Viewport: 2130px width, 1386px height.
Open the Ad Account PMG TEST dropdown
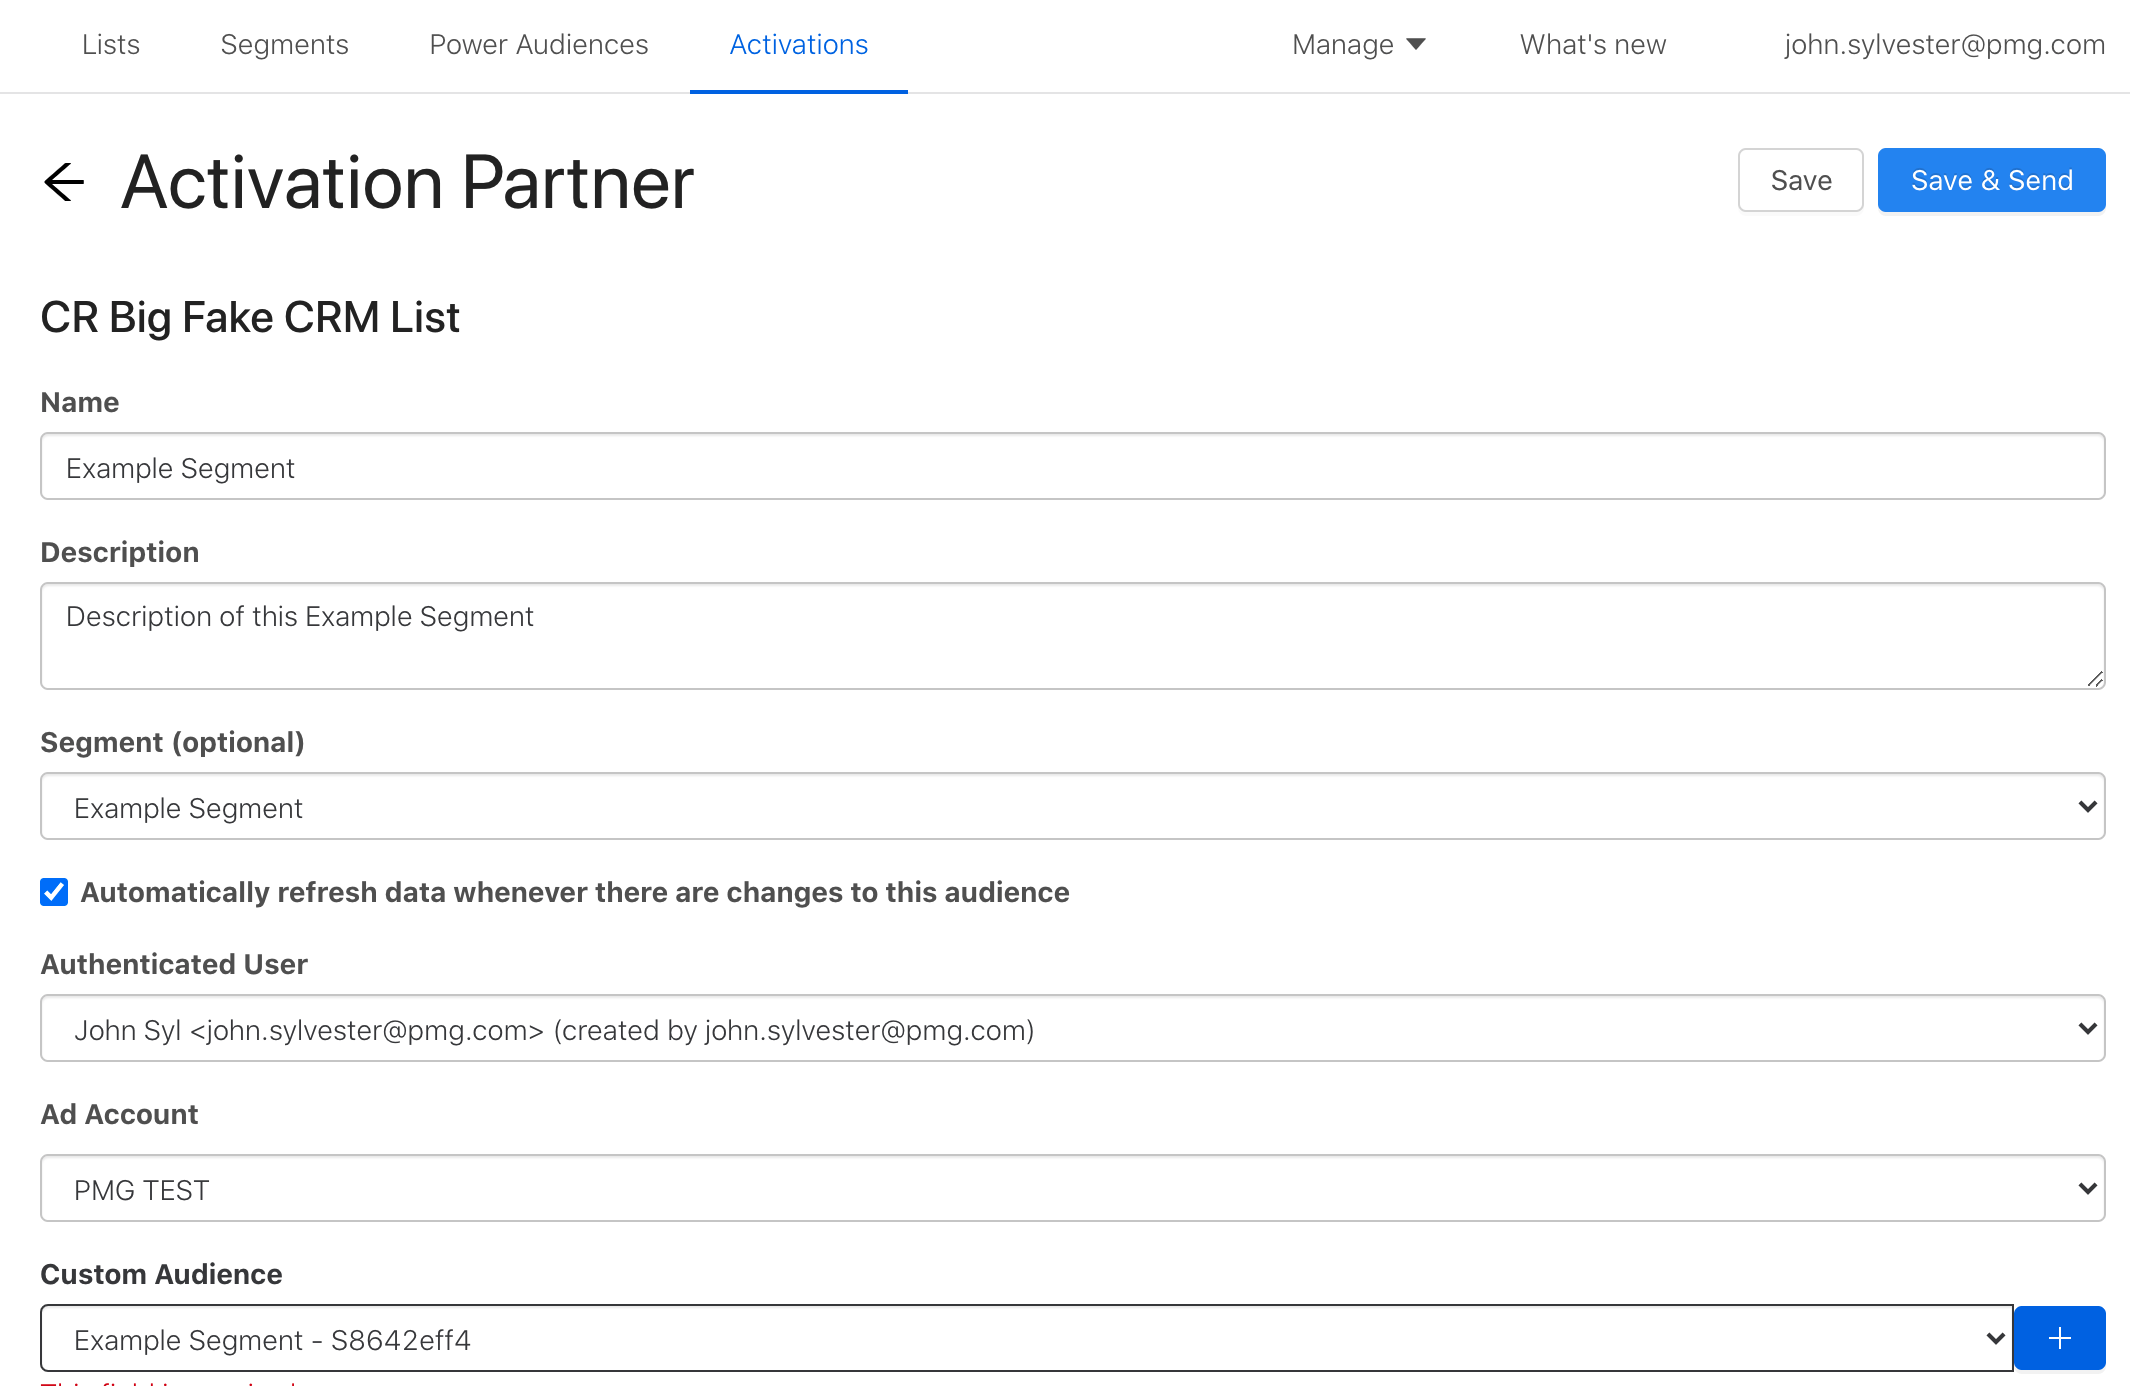pos(1072,1188)
